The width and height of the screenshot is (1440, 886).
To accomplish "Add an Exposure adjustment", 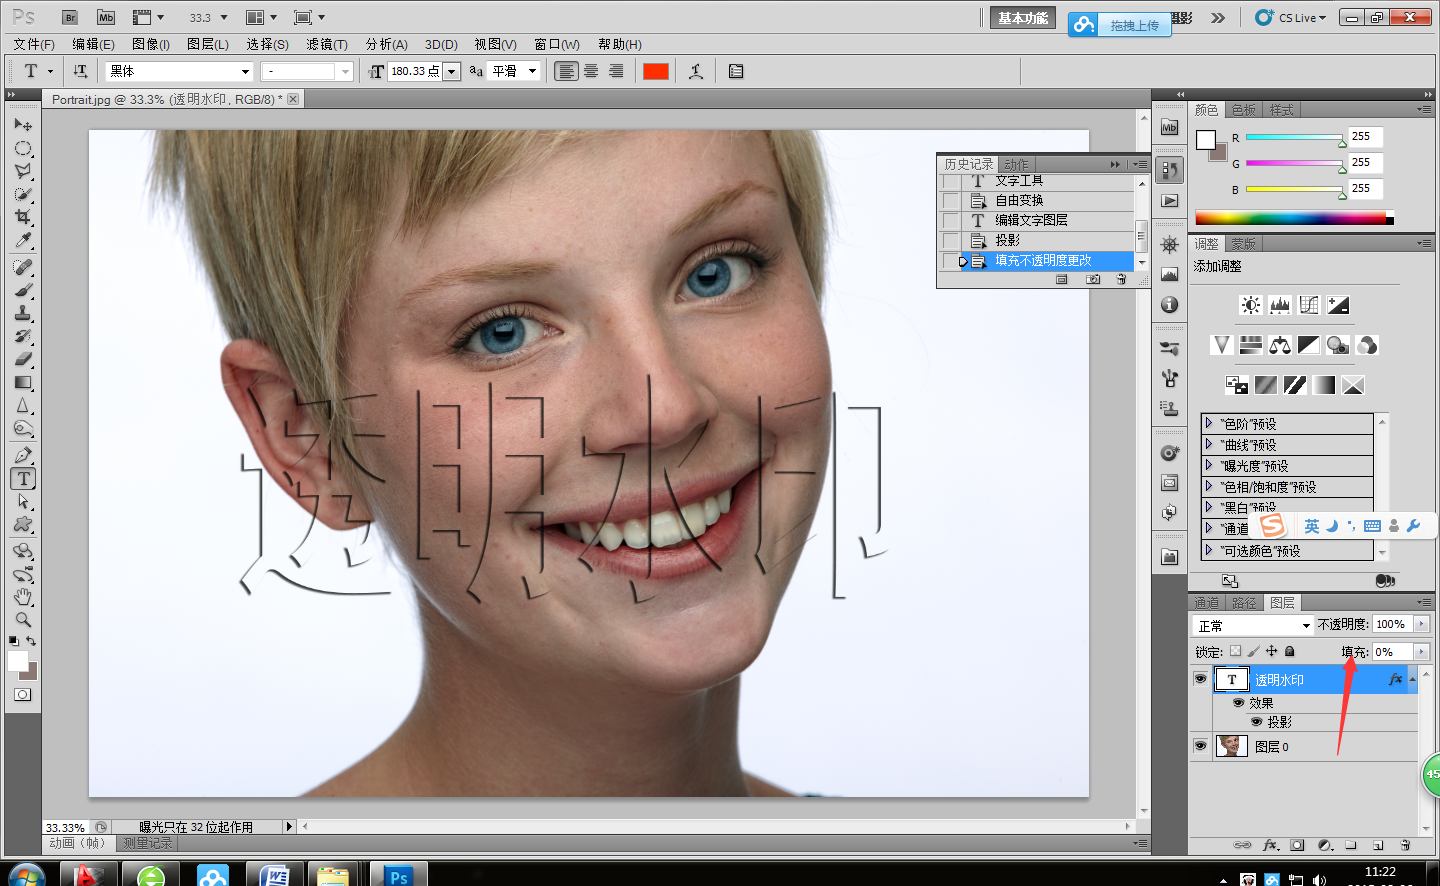I will click(1338, 305).
